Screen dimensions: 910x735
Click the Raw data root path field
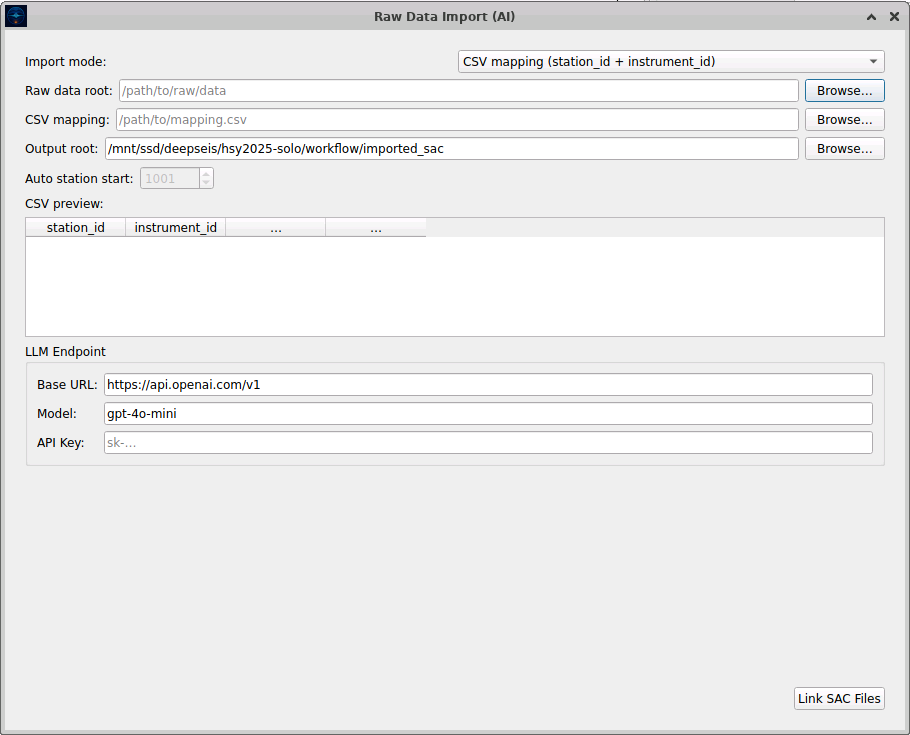click(x=458, y=91)
